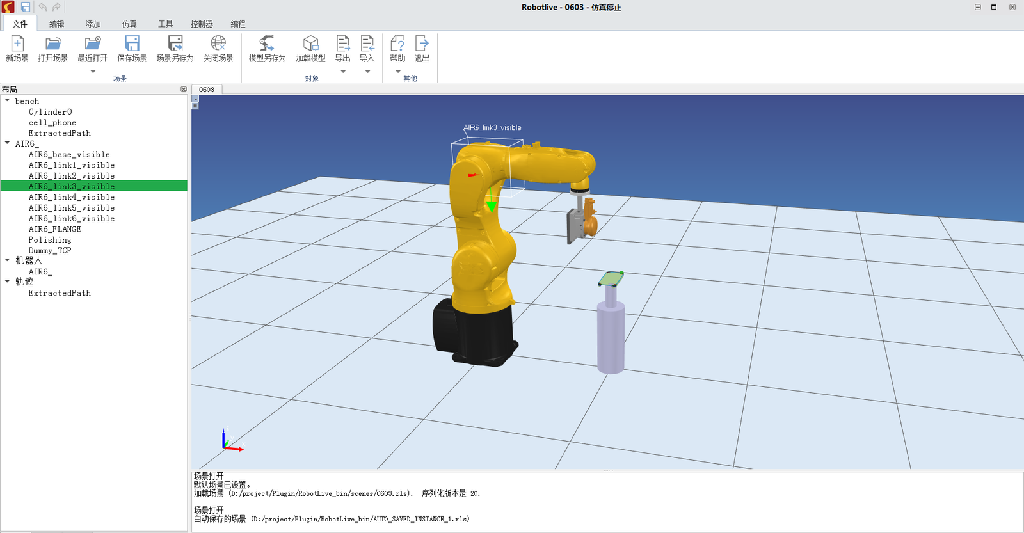Click the 场景另存为 (Save Scene As) icon

click(x=175, y=46)
